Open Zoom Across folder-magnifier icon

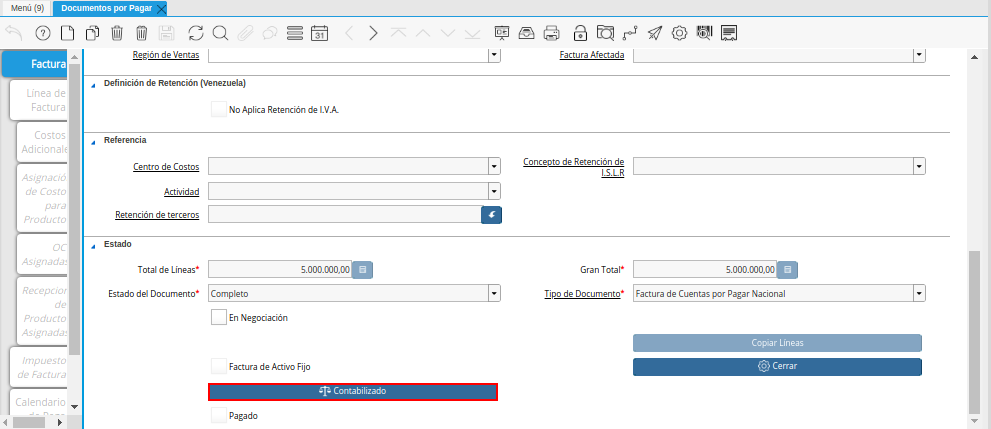(605, 33)
